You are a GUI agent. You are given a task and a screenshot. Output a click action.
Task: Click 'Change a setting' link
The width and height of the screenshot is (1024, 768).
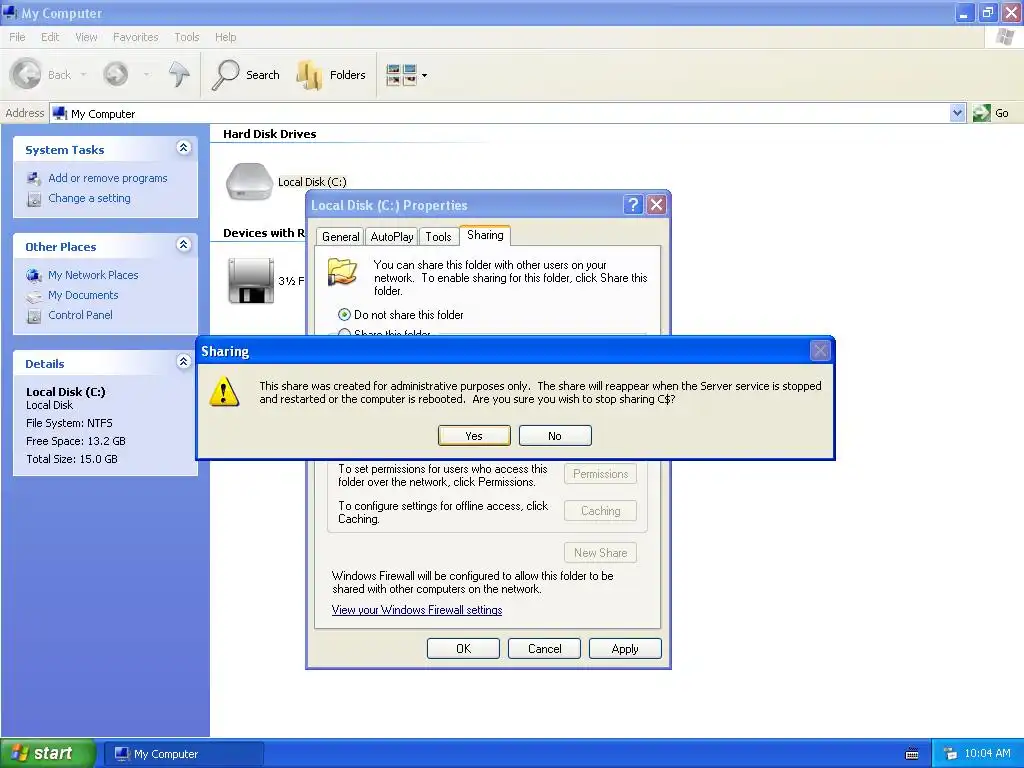pyautogui.click(x=89, y=198)
